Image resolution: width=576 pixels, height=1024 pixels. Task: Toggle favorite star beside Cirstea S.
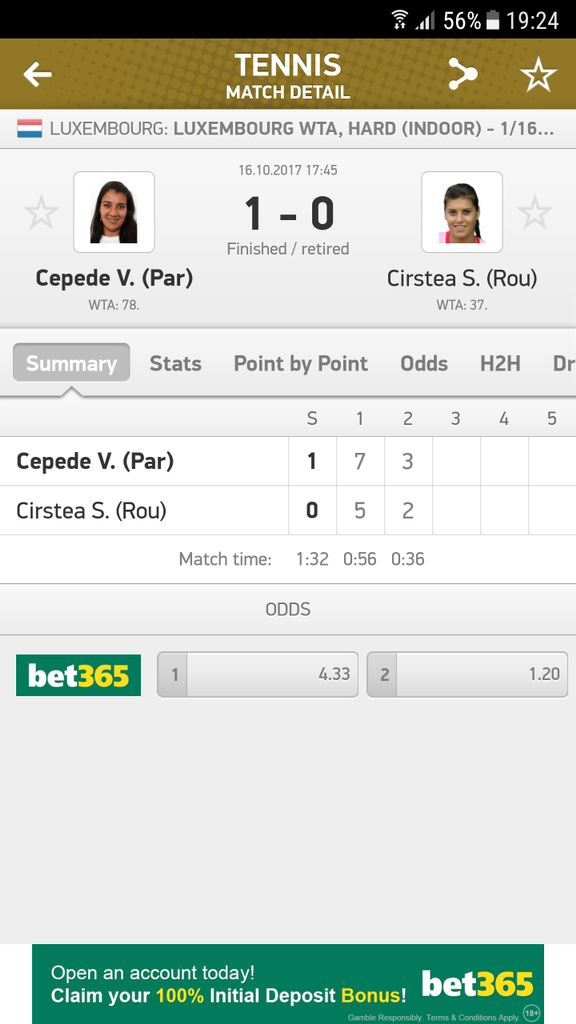tap(535, 212)
